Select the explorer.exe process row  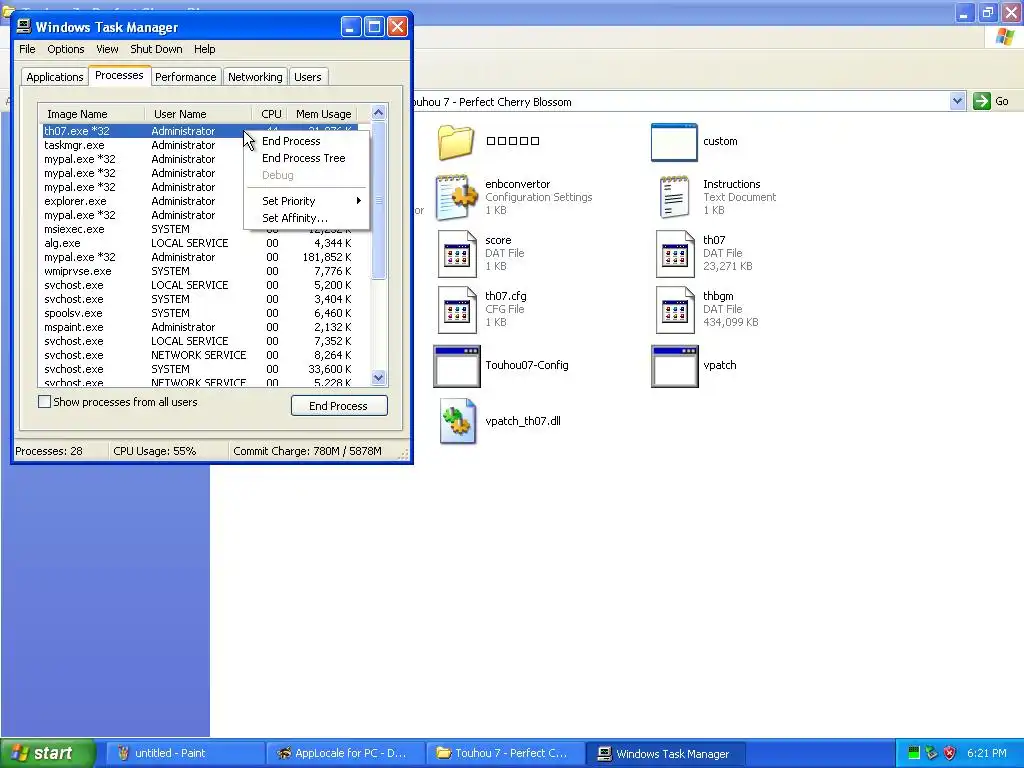point(140,201)
